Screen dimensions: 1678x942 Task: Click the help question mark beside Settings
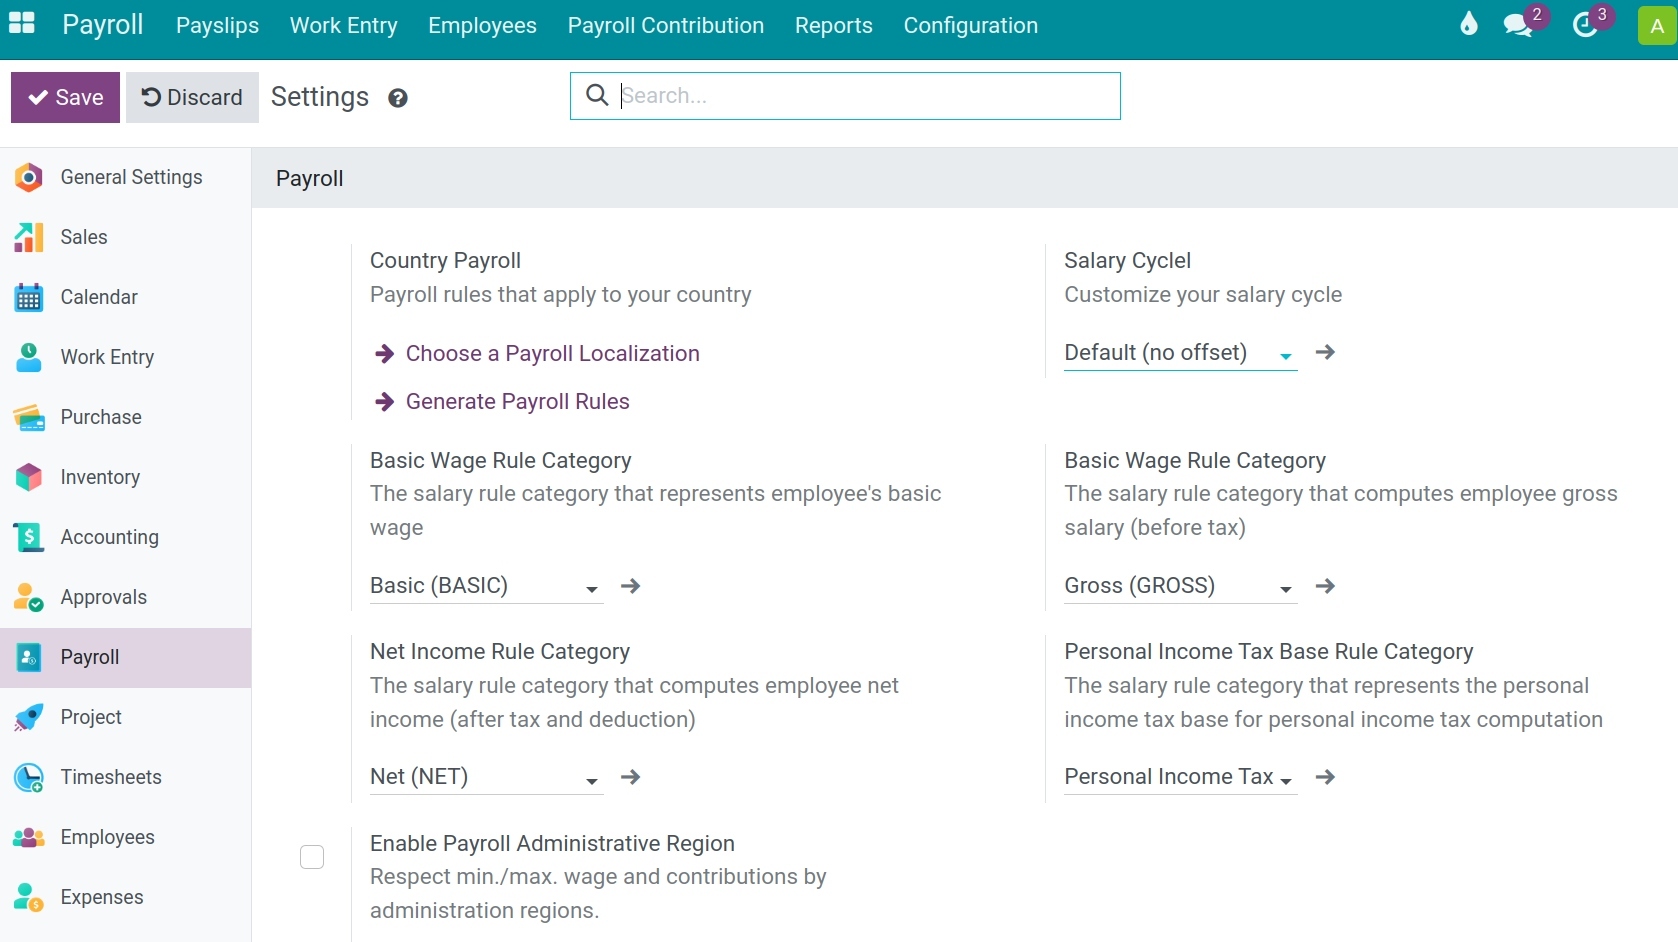[x=398, y=98]
